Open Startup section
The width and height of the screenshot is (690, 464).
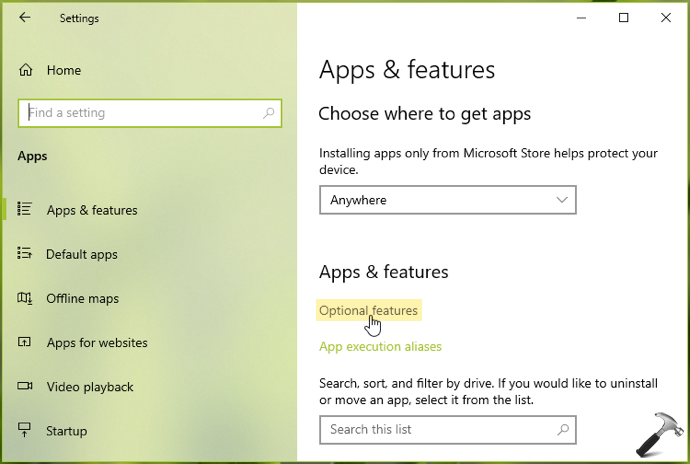tap(67, 431)
